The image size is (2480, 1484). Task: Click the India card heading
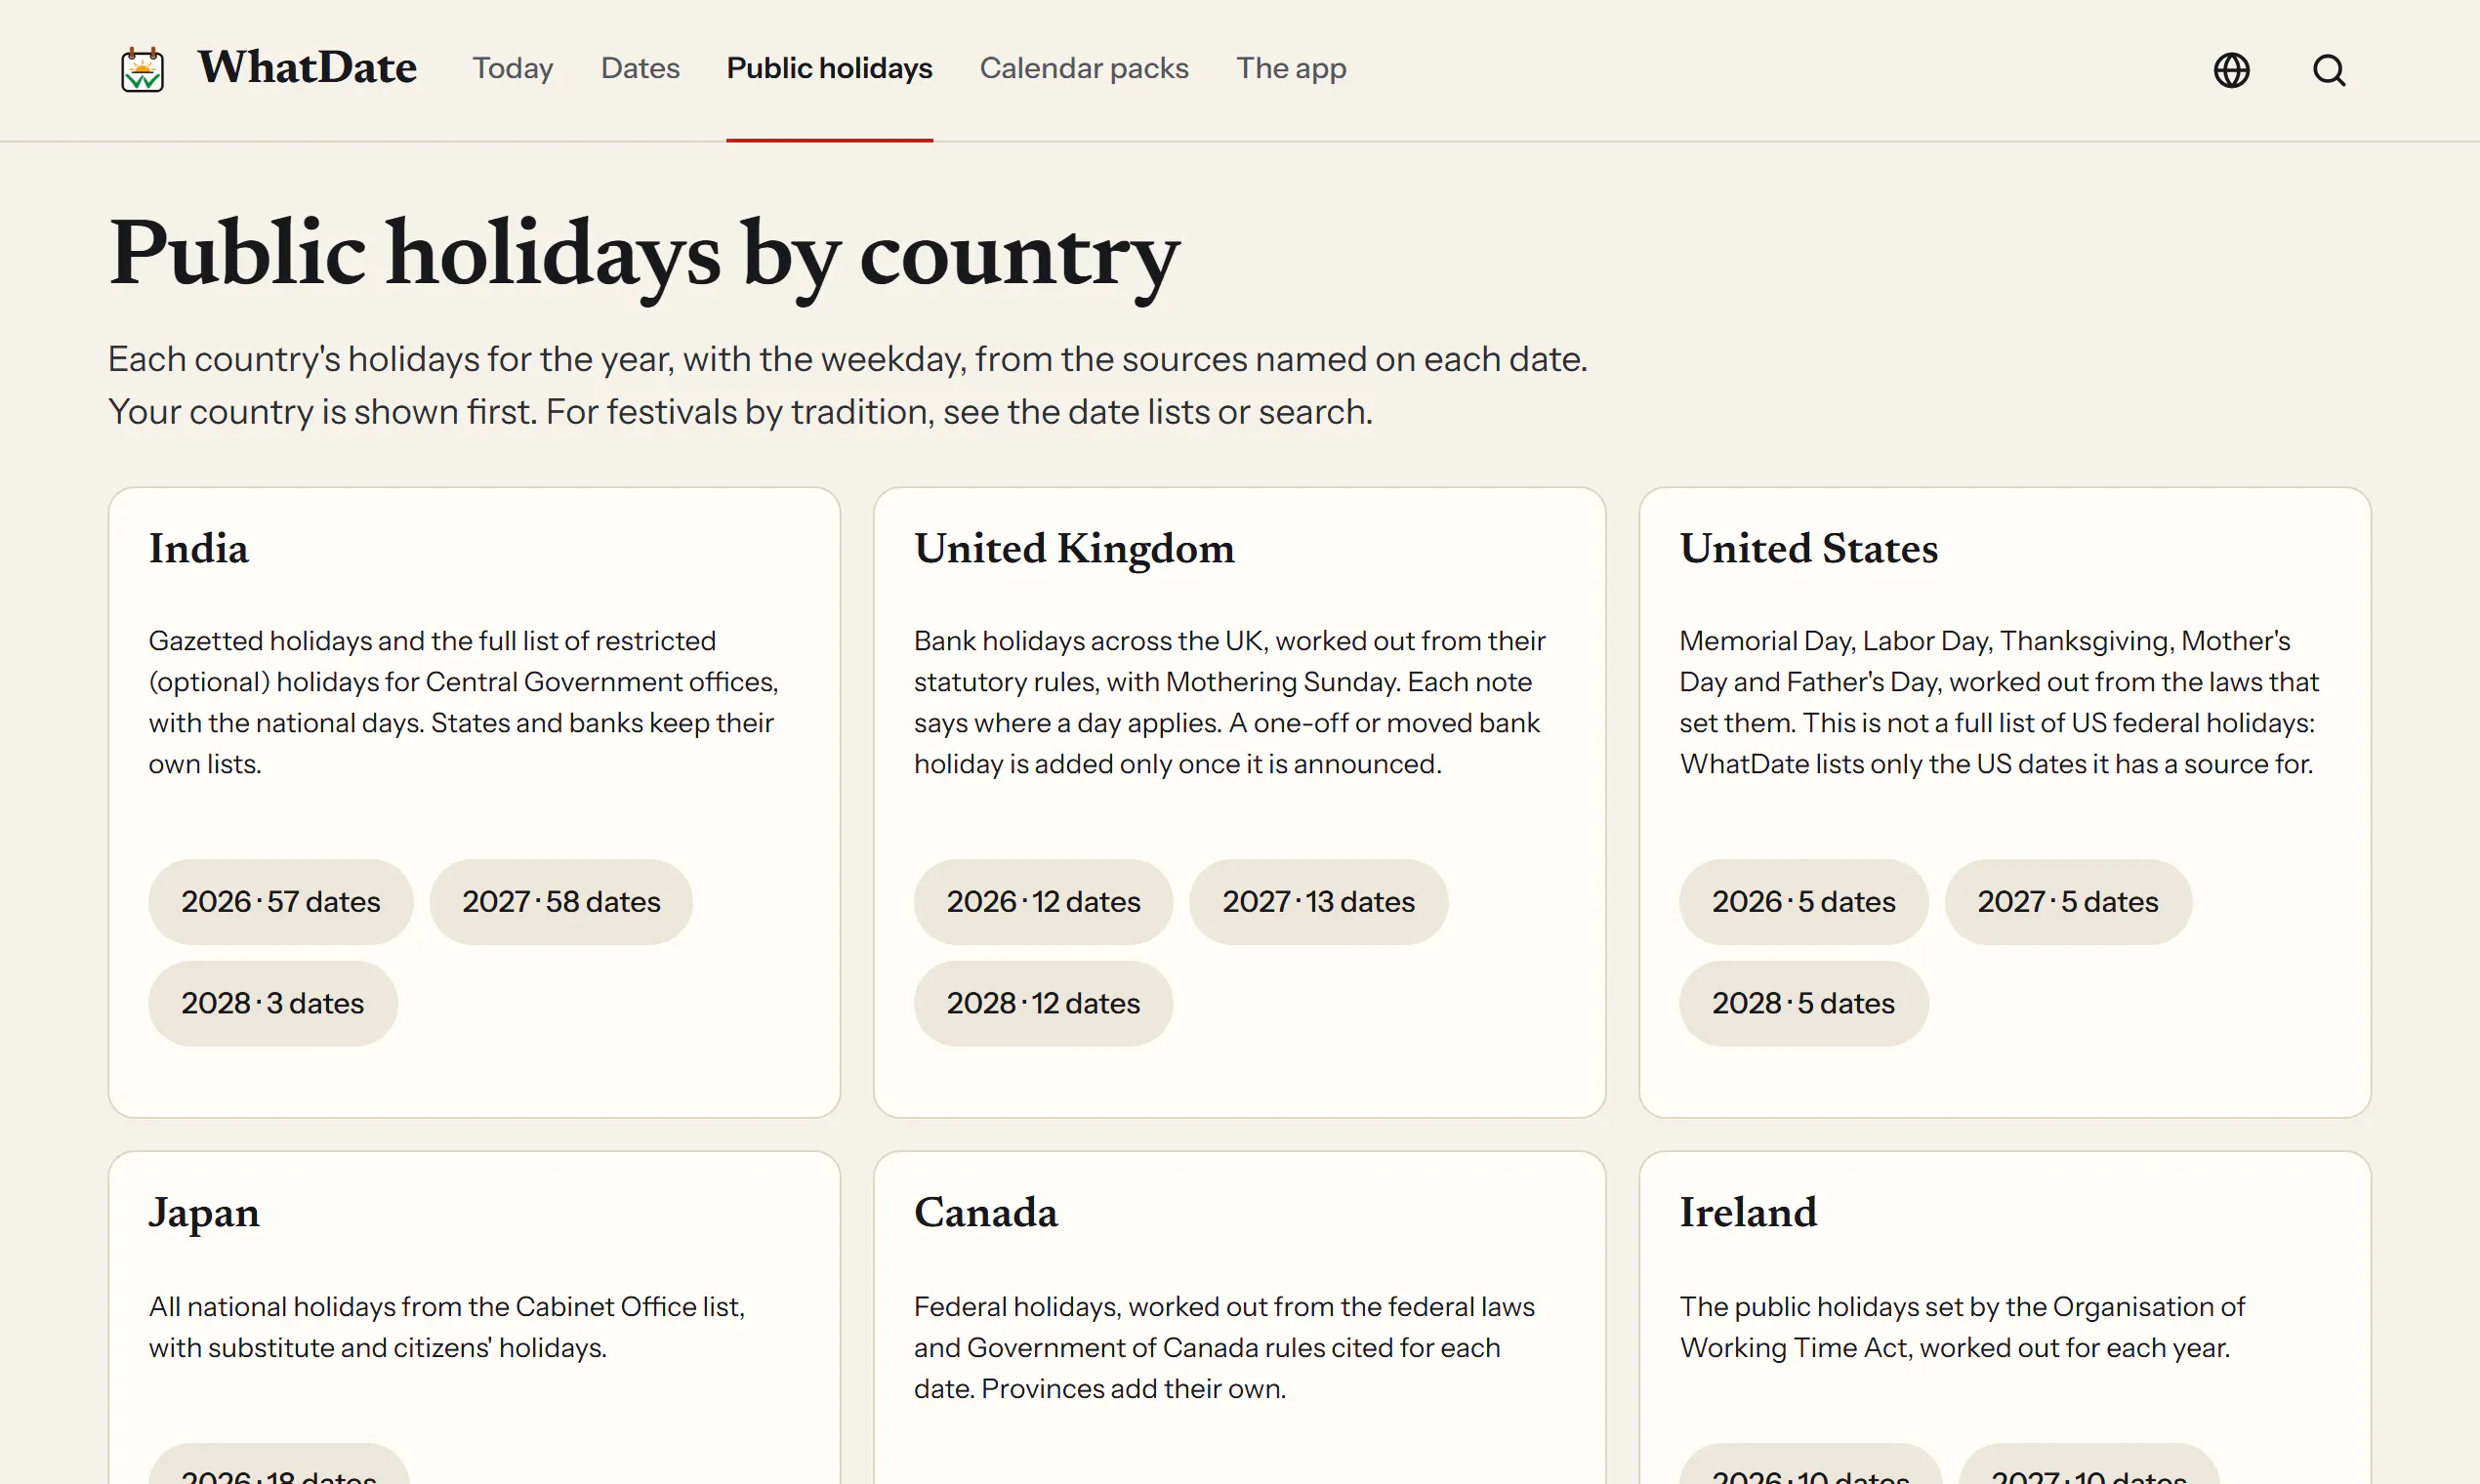coord(199,548)
